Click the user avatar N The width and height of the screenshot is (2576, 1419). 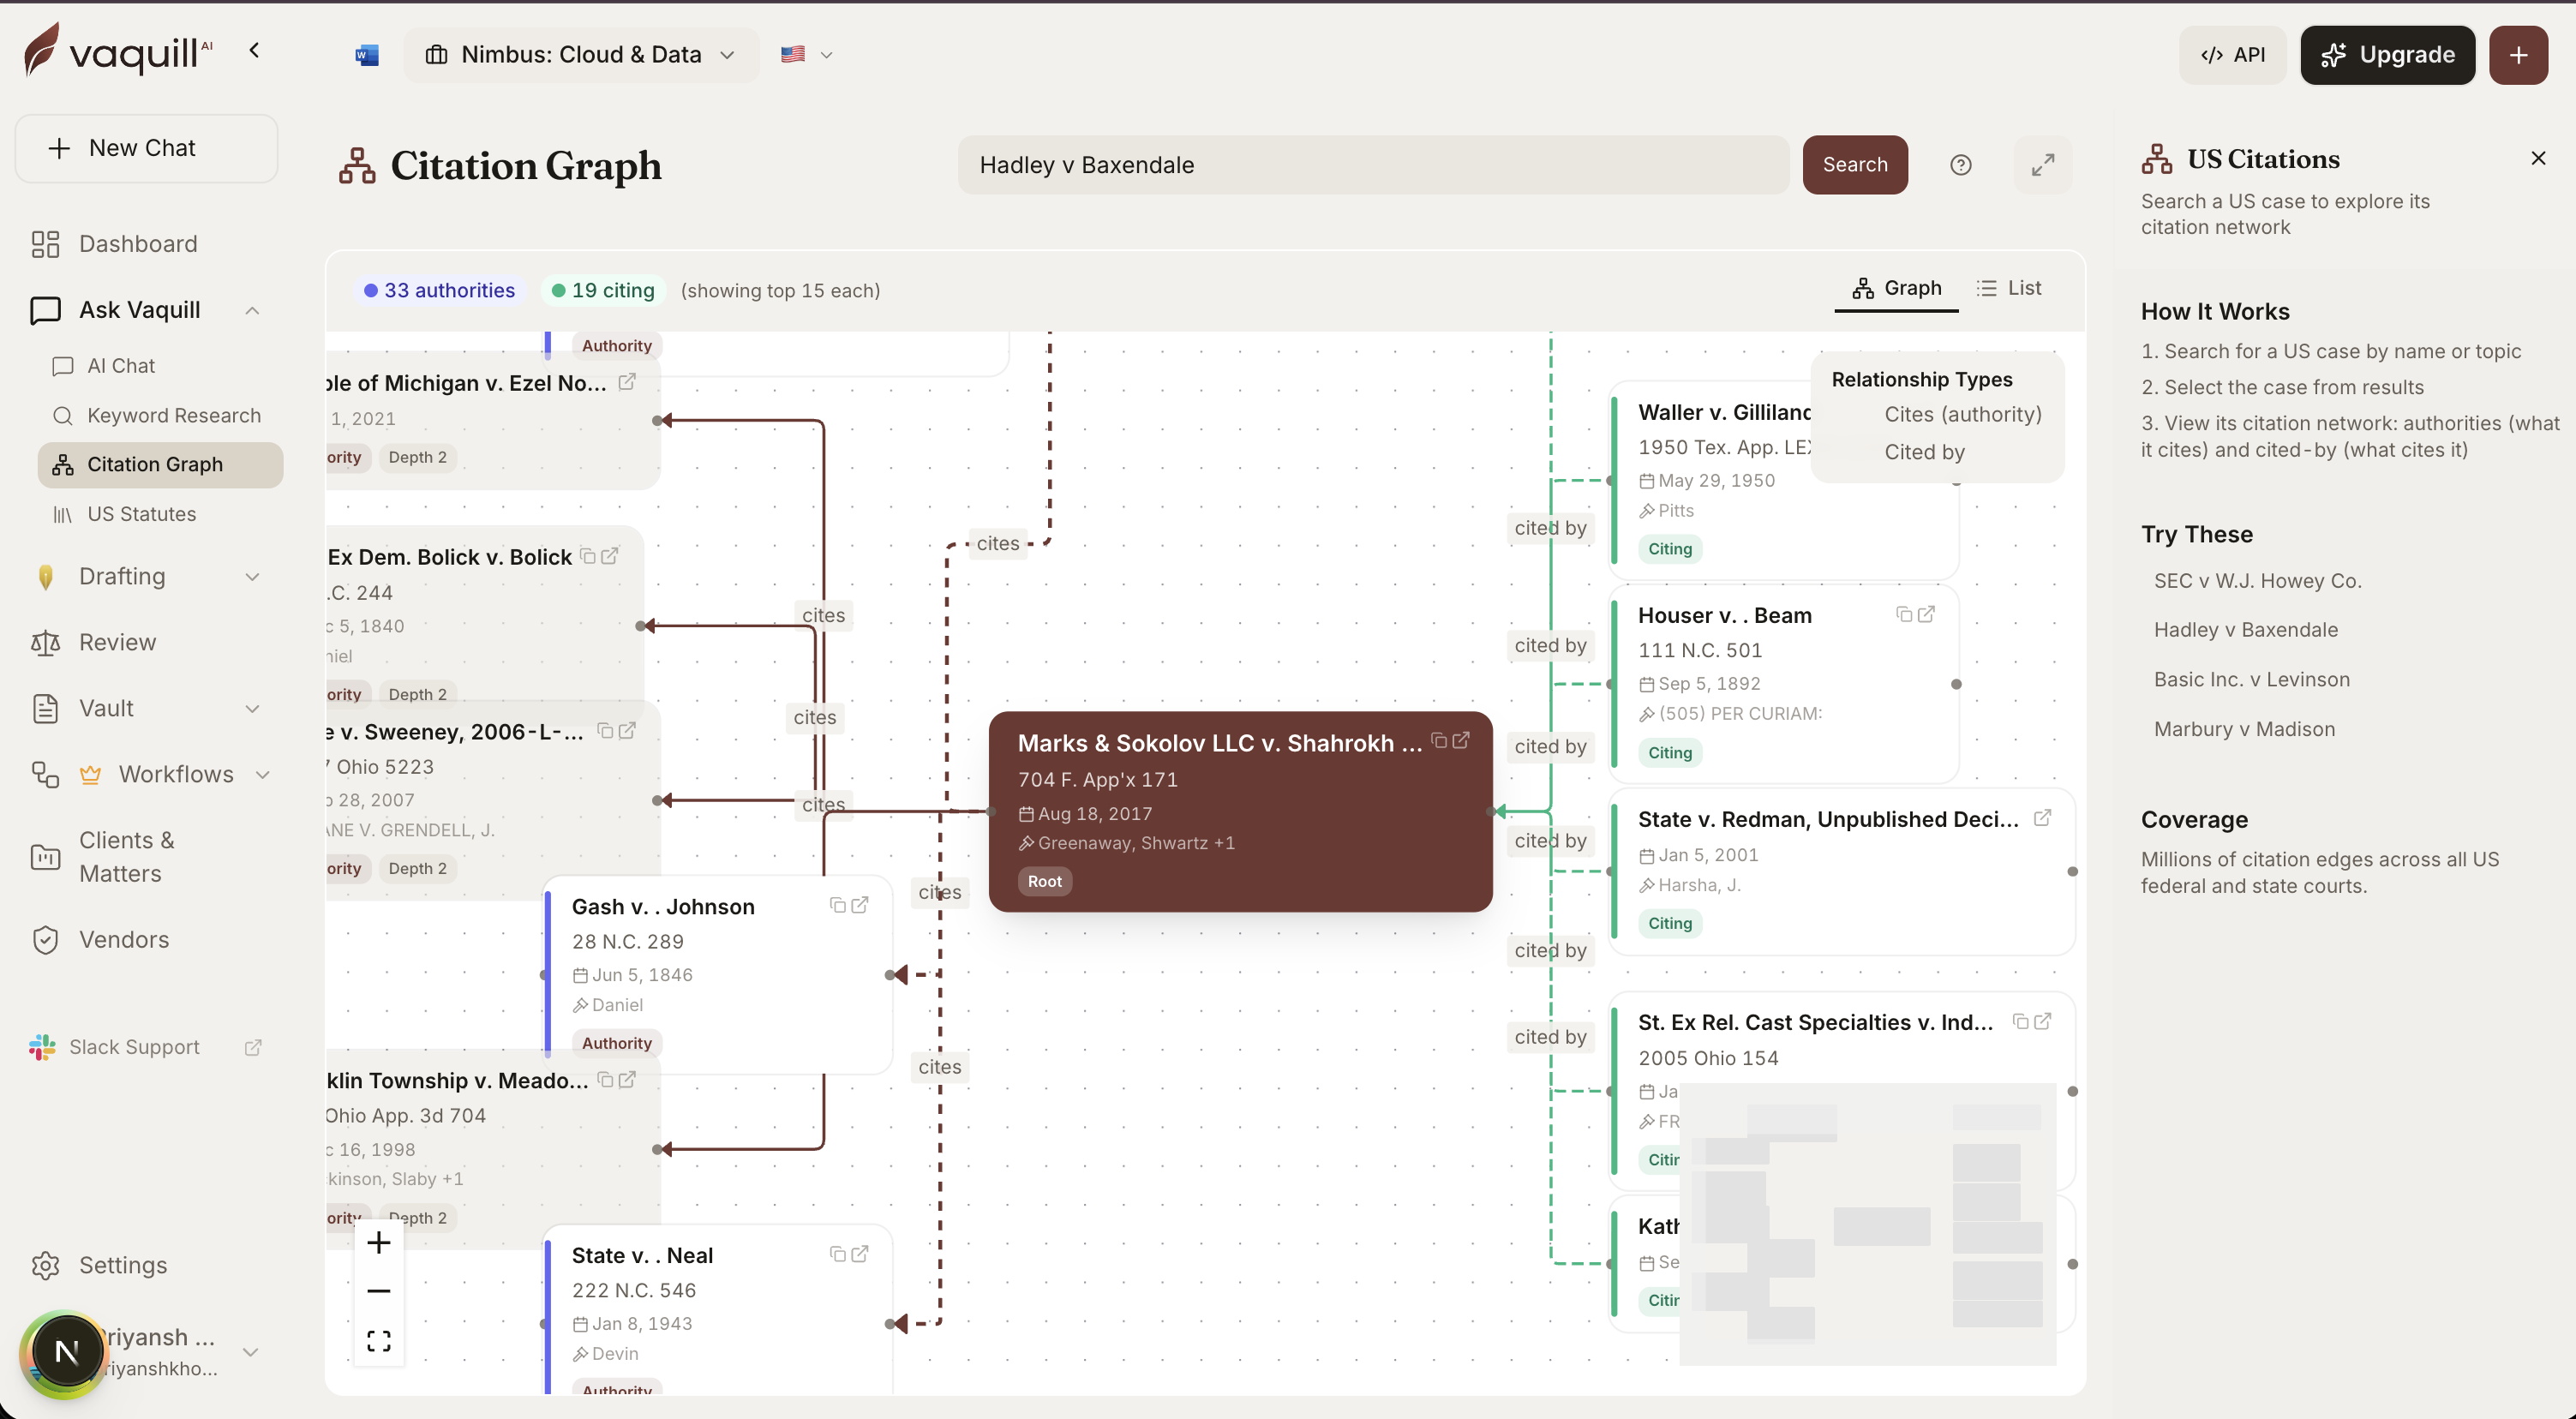click(x=67, y=1352)
